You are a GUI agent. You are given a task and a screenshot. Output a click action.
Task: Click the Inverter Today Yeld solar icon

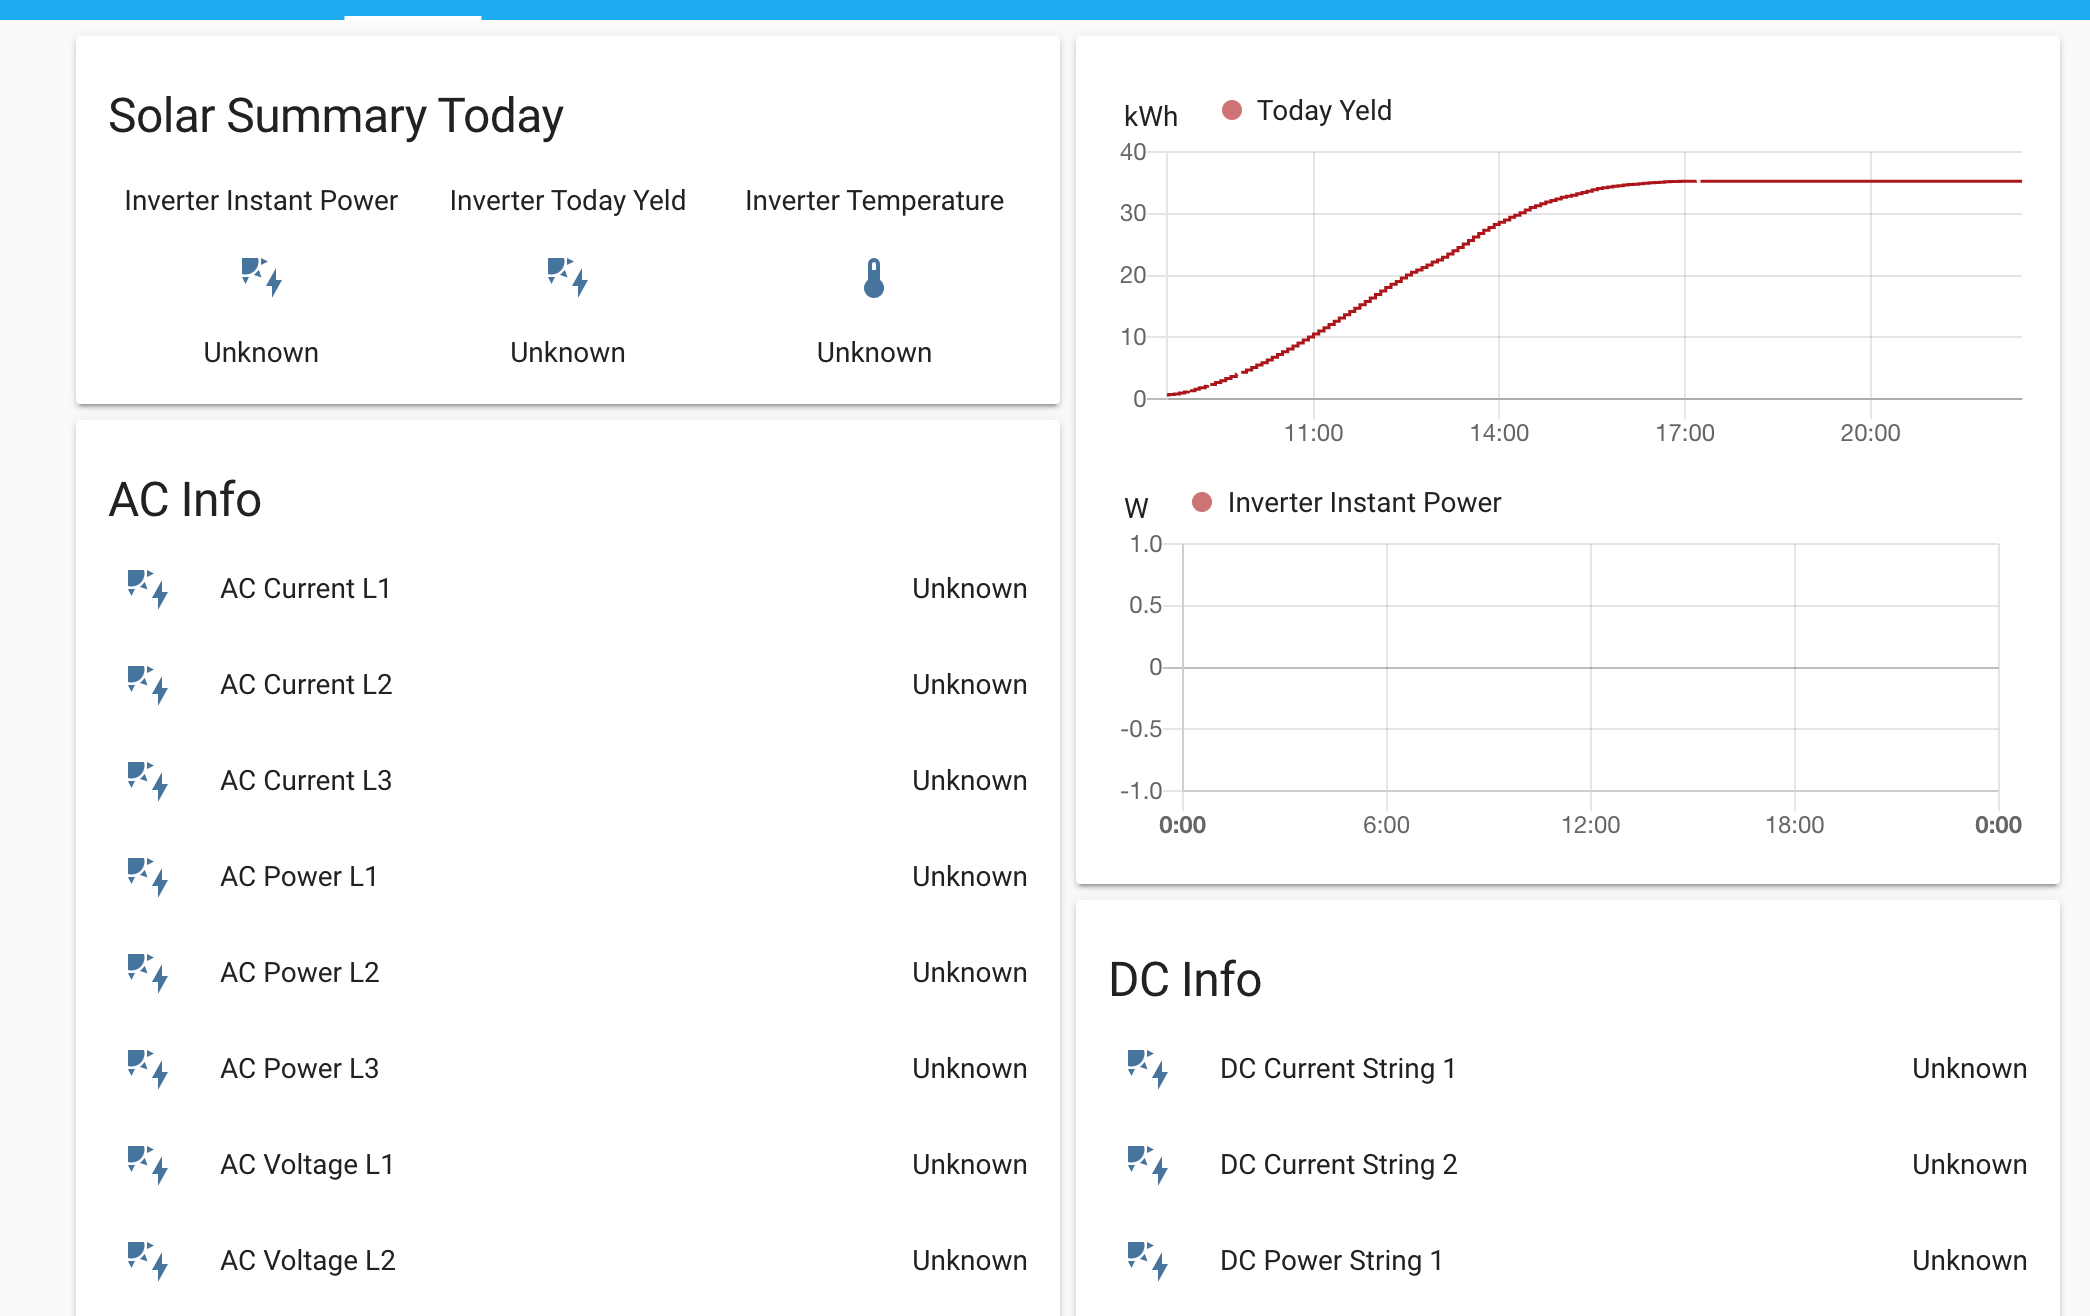point(567,277)
